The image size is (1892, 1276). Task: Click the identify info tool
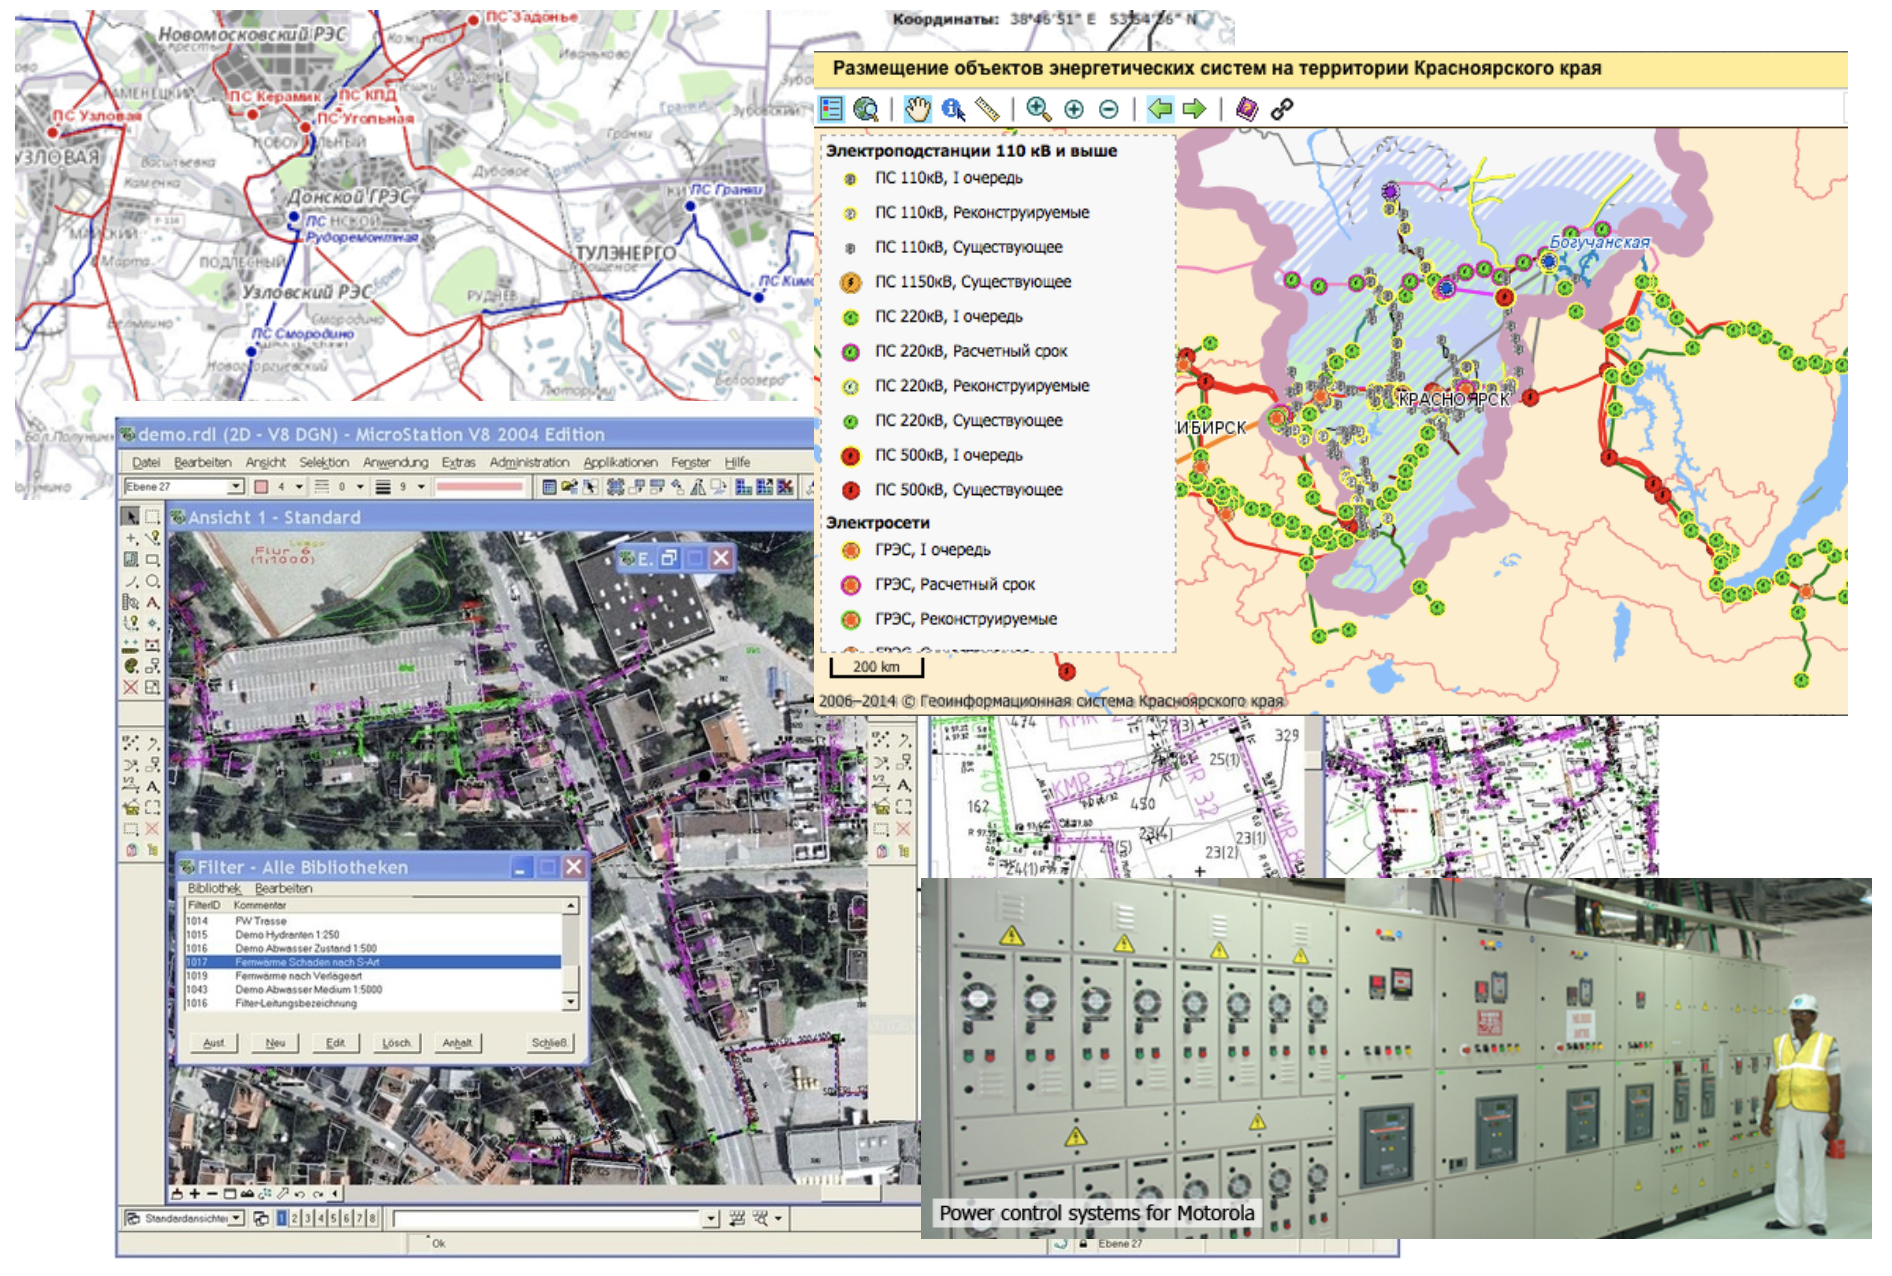tap(952, 109)
